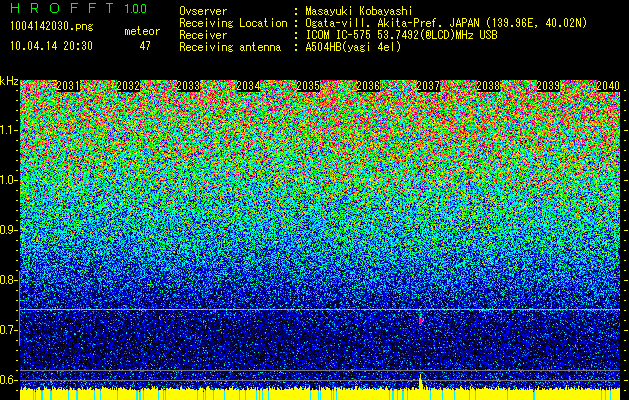The width and height of the screenshot is (629, 400).
Task: Click the 0.8 frequency axis label
Action: point(8,280)
